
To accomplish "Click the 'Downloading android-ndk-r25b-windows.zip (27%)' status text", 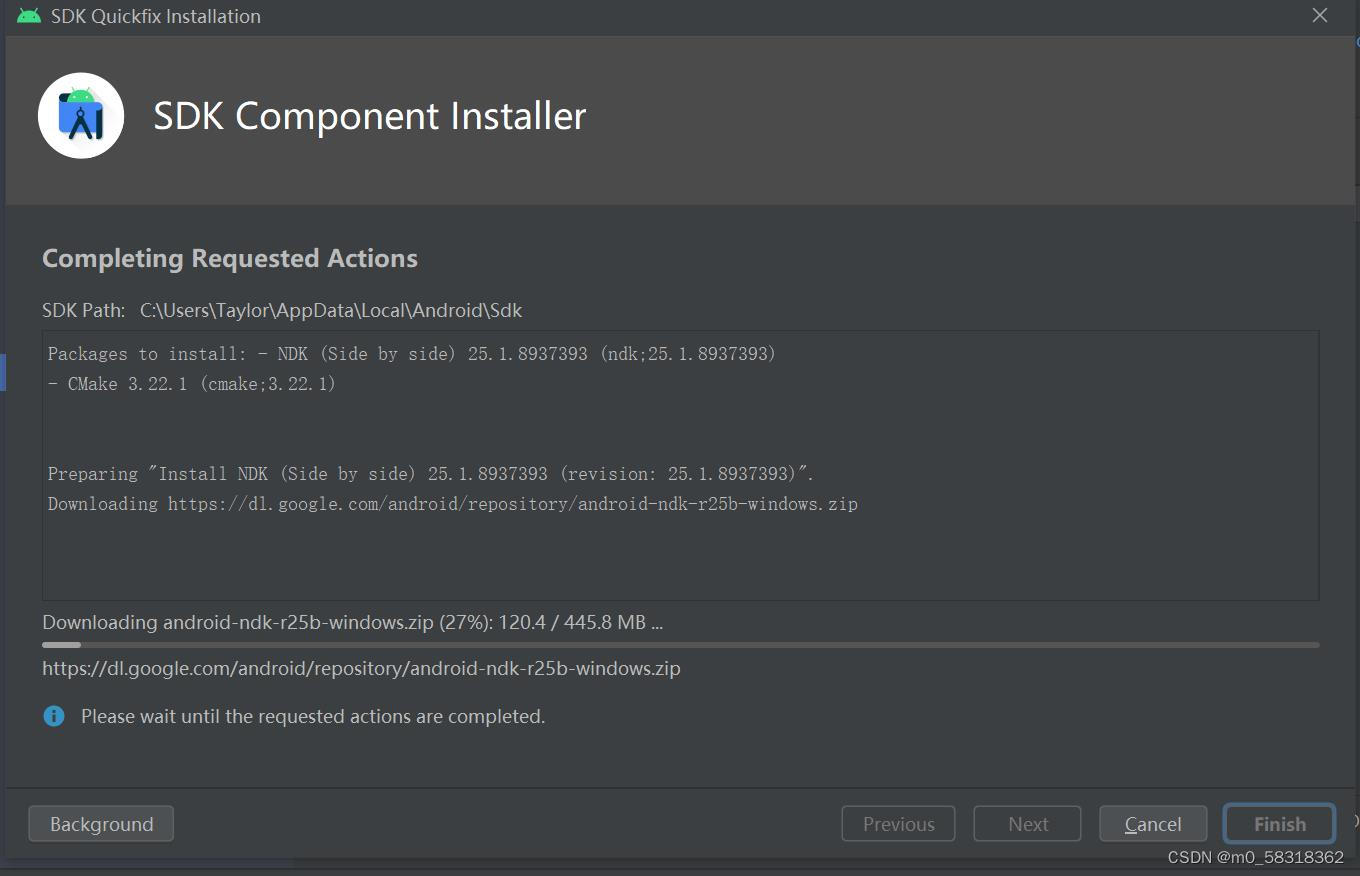I will tap(353, 622).
